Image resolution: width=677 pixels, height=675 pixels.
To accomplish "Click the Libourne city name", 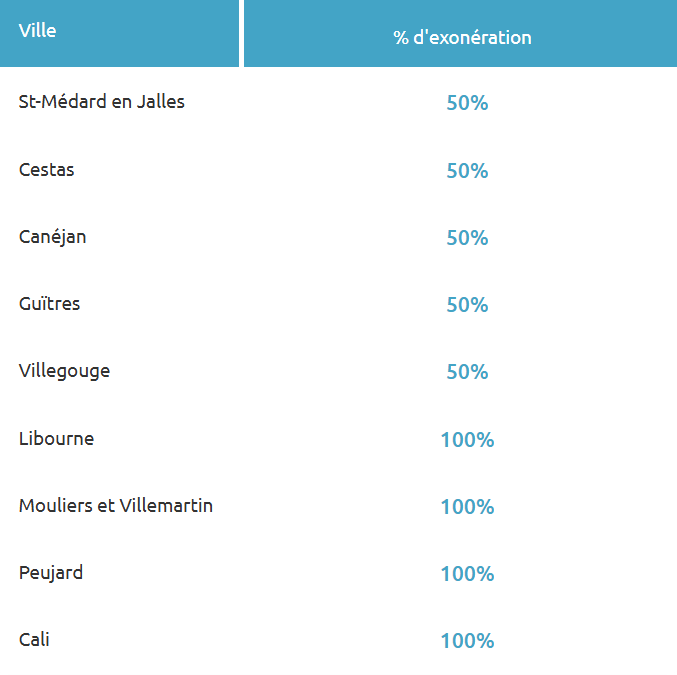I will point(57,438).
